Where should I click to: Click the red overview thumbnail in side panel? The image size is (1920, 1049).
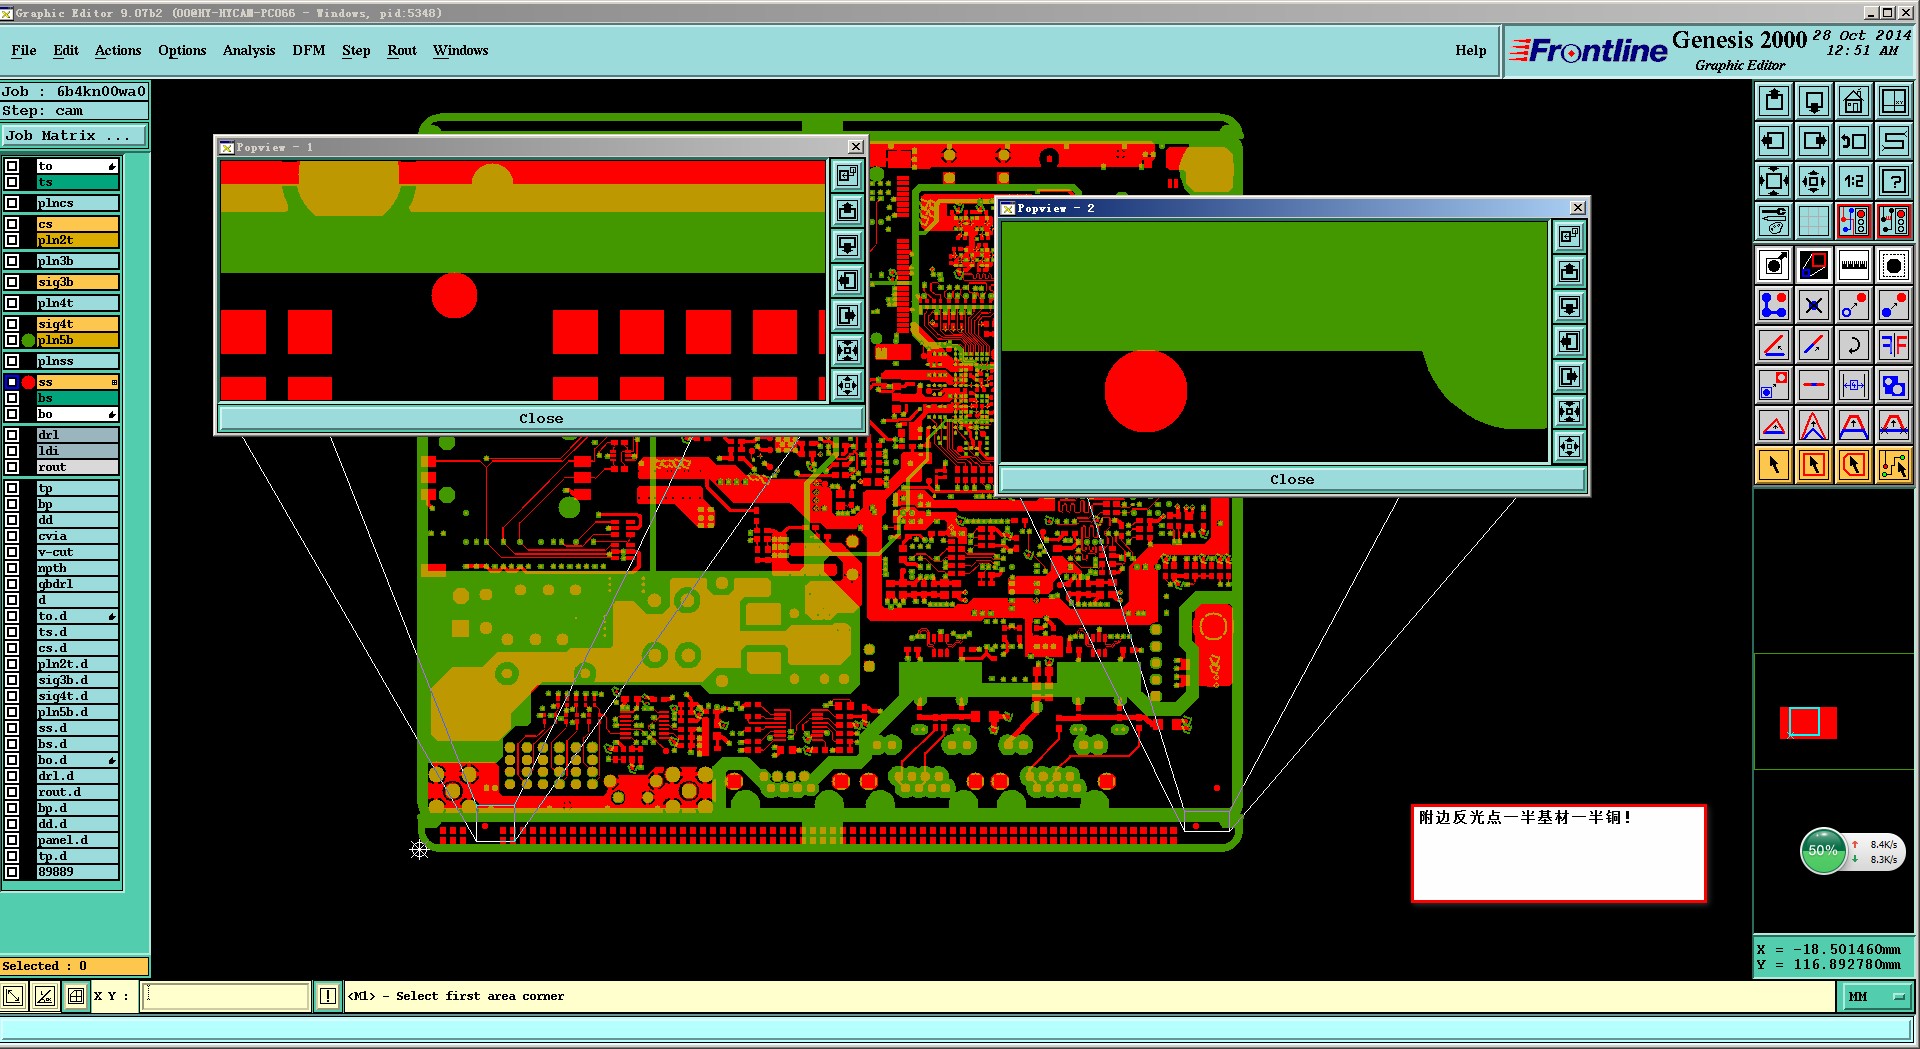click(x=1808, y=722)
